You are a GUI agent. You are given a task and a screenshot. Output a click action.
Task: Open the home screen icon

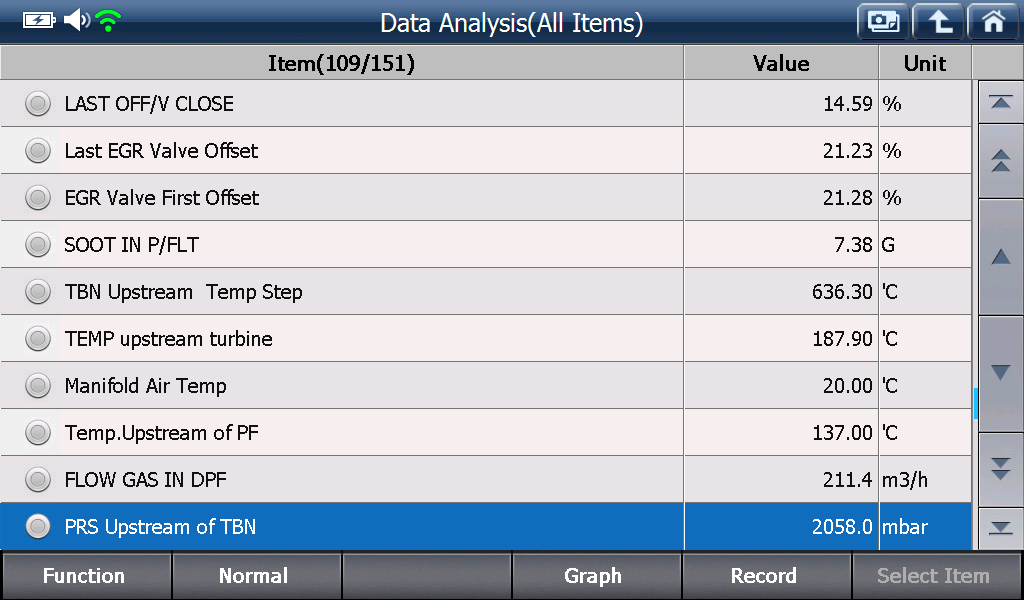993,22
